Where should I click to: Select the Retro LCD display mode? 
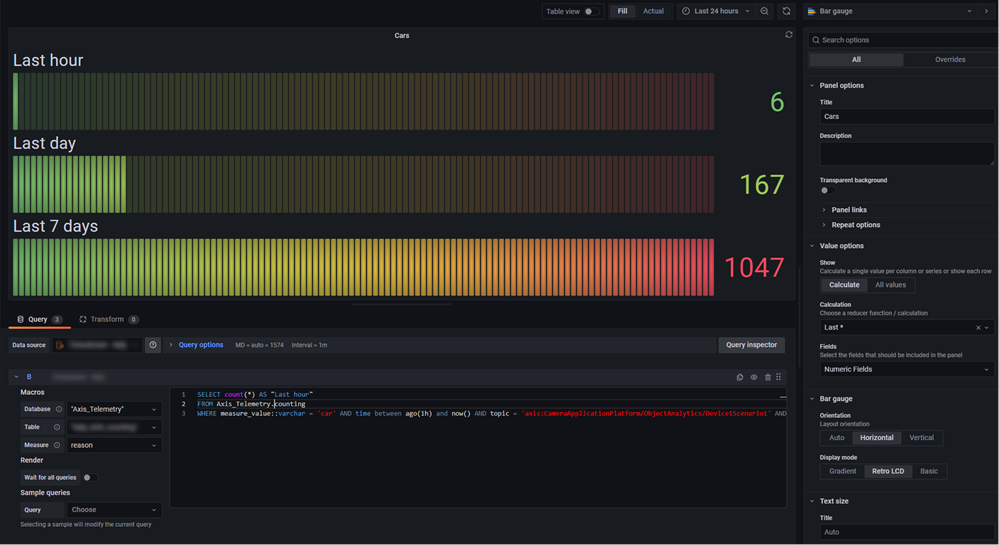(888, 472)
